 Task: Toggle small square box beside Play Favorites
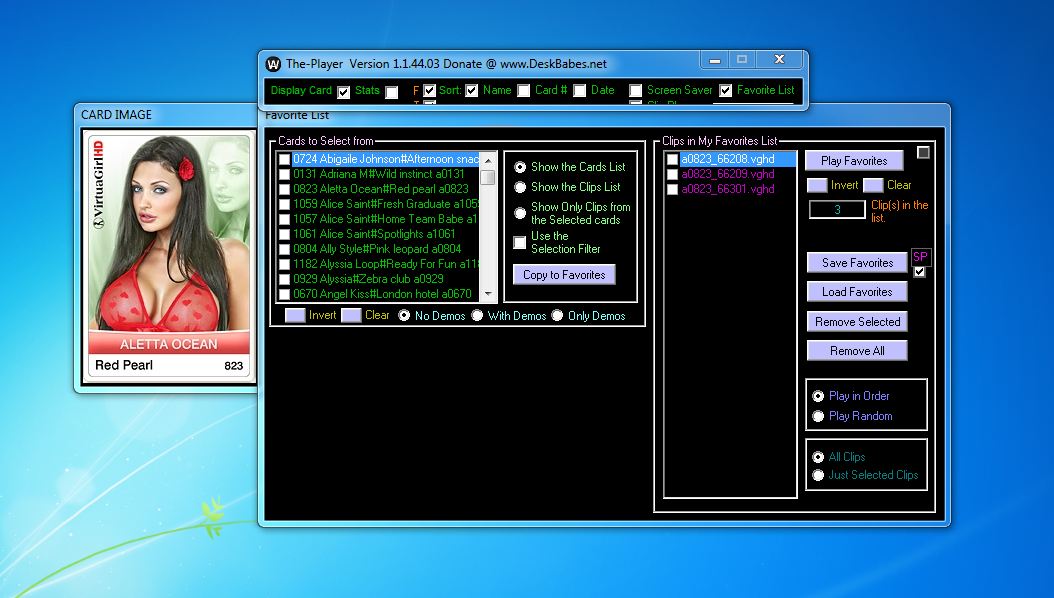[x=924, y=153]
